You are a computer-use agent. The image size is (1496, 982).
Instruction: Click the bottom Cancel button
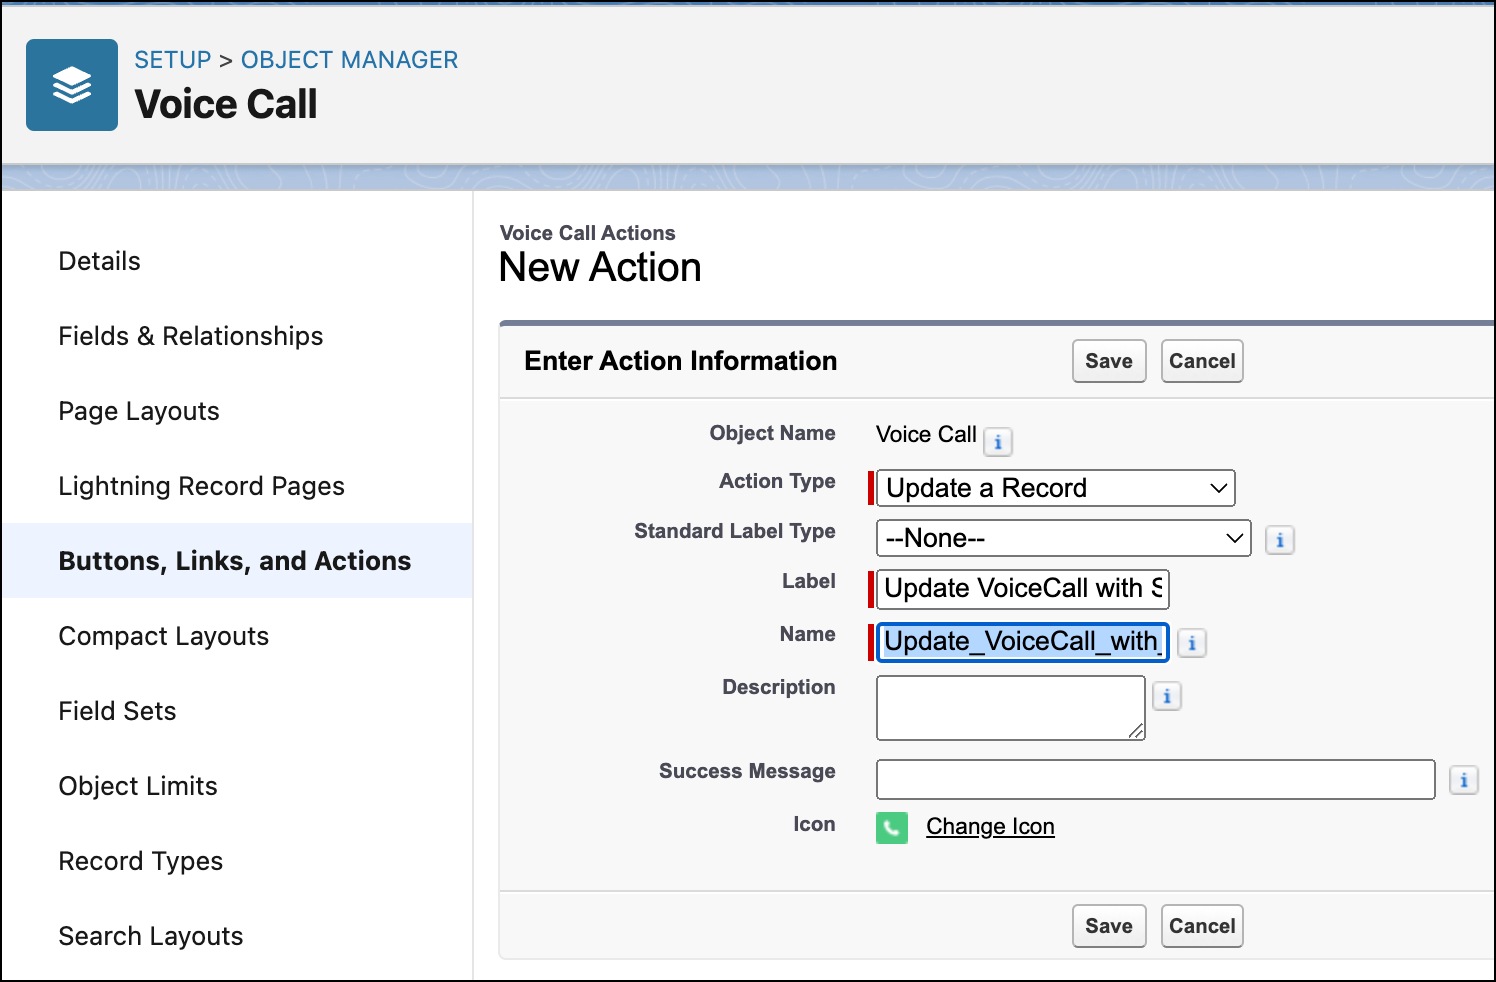(x=1202, y=926)
